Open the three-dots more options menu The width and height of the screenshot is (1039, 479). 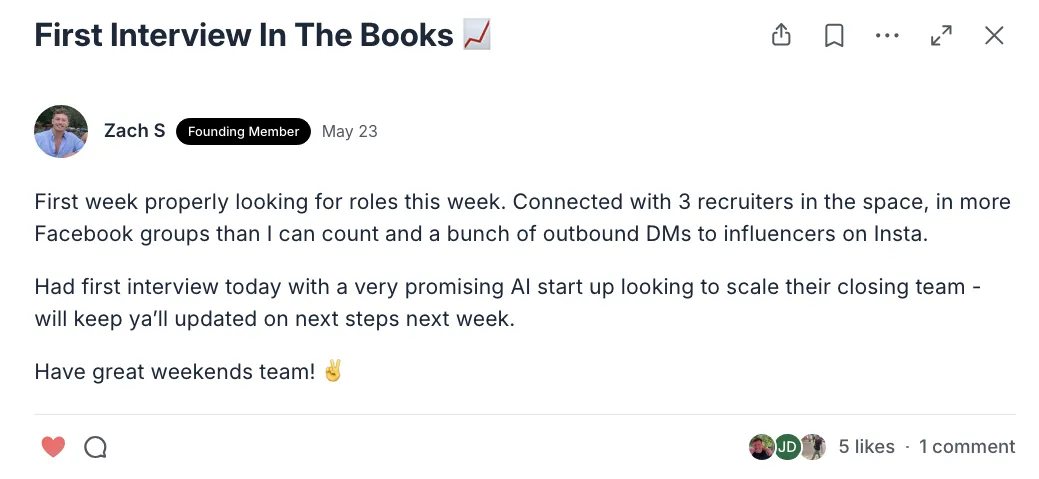pyautogui.click(x=887, y=36)
